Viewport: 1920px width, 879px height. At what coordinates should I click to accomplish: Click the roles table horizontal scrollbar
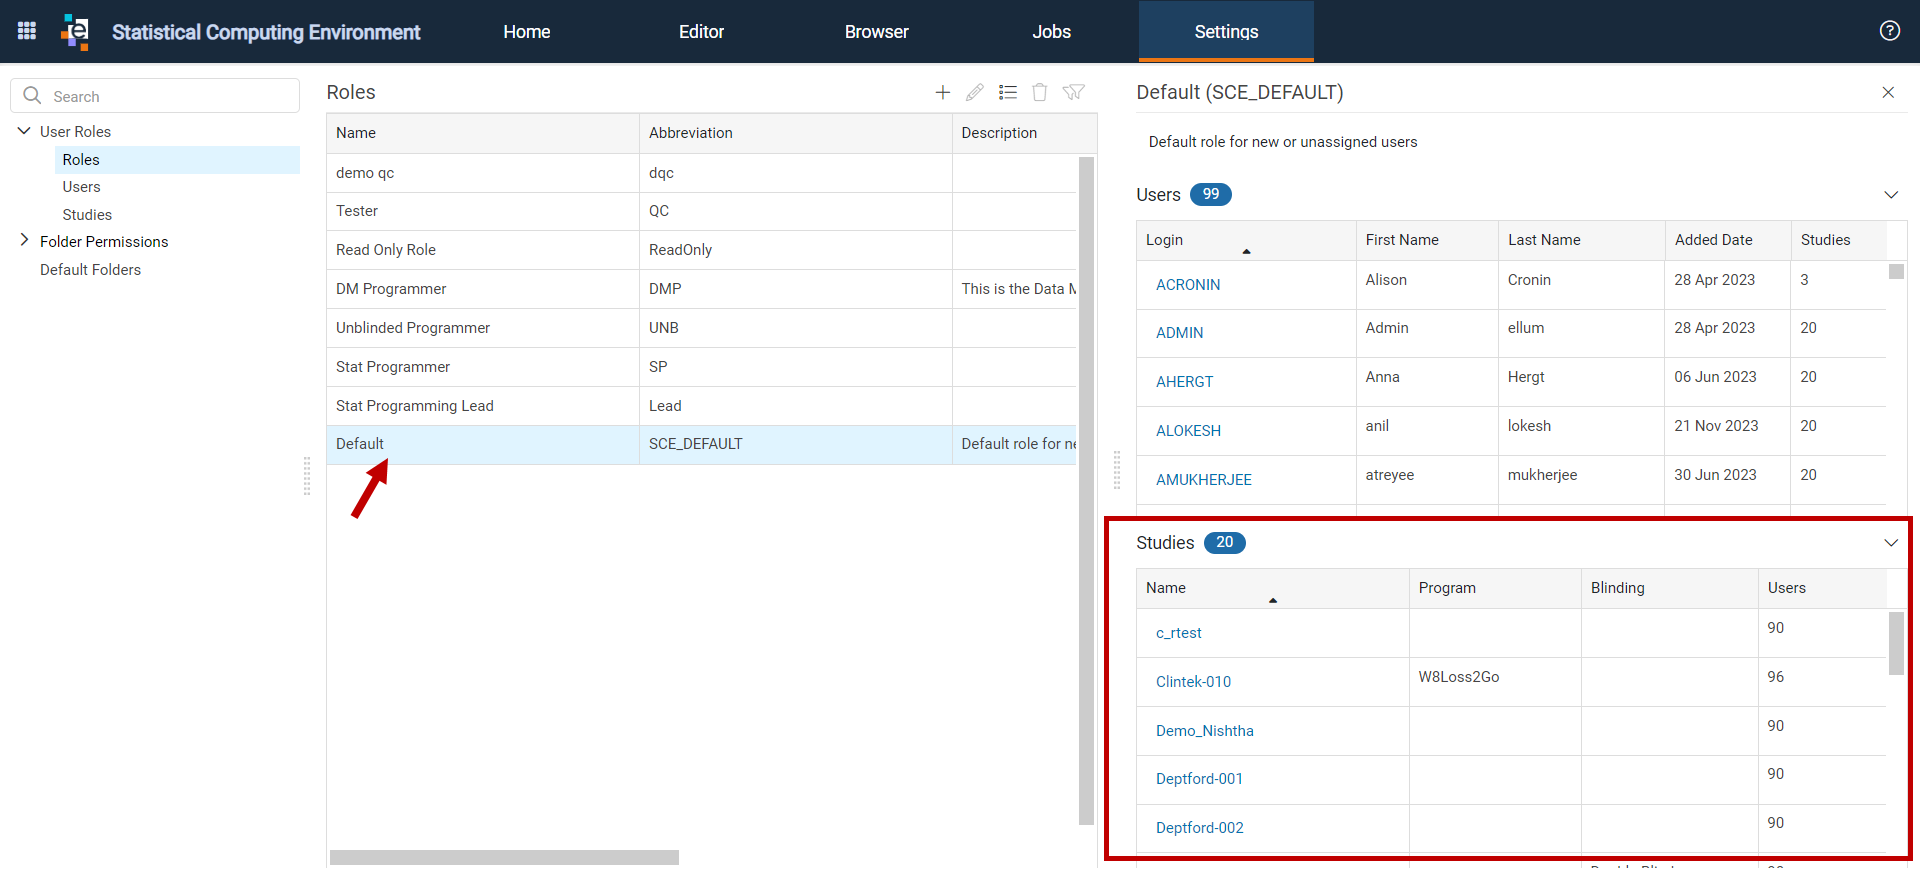(x=504, y=857)
